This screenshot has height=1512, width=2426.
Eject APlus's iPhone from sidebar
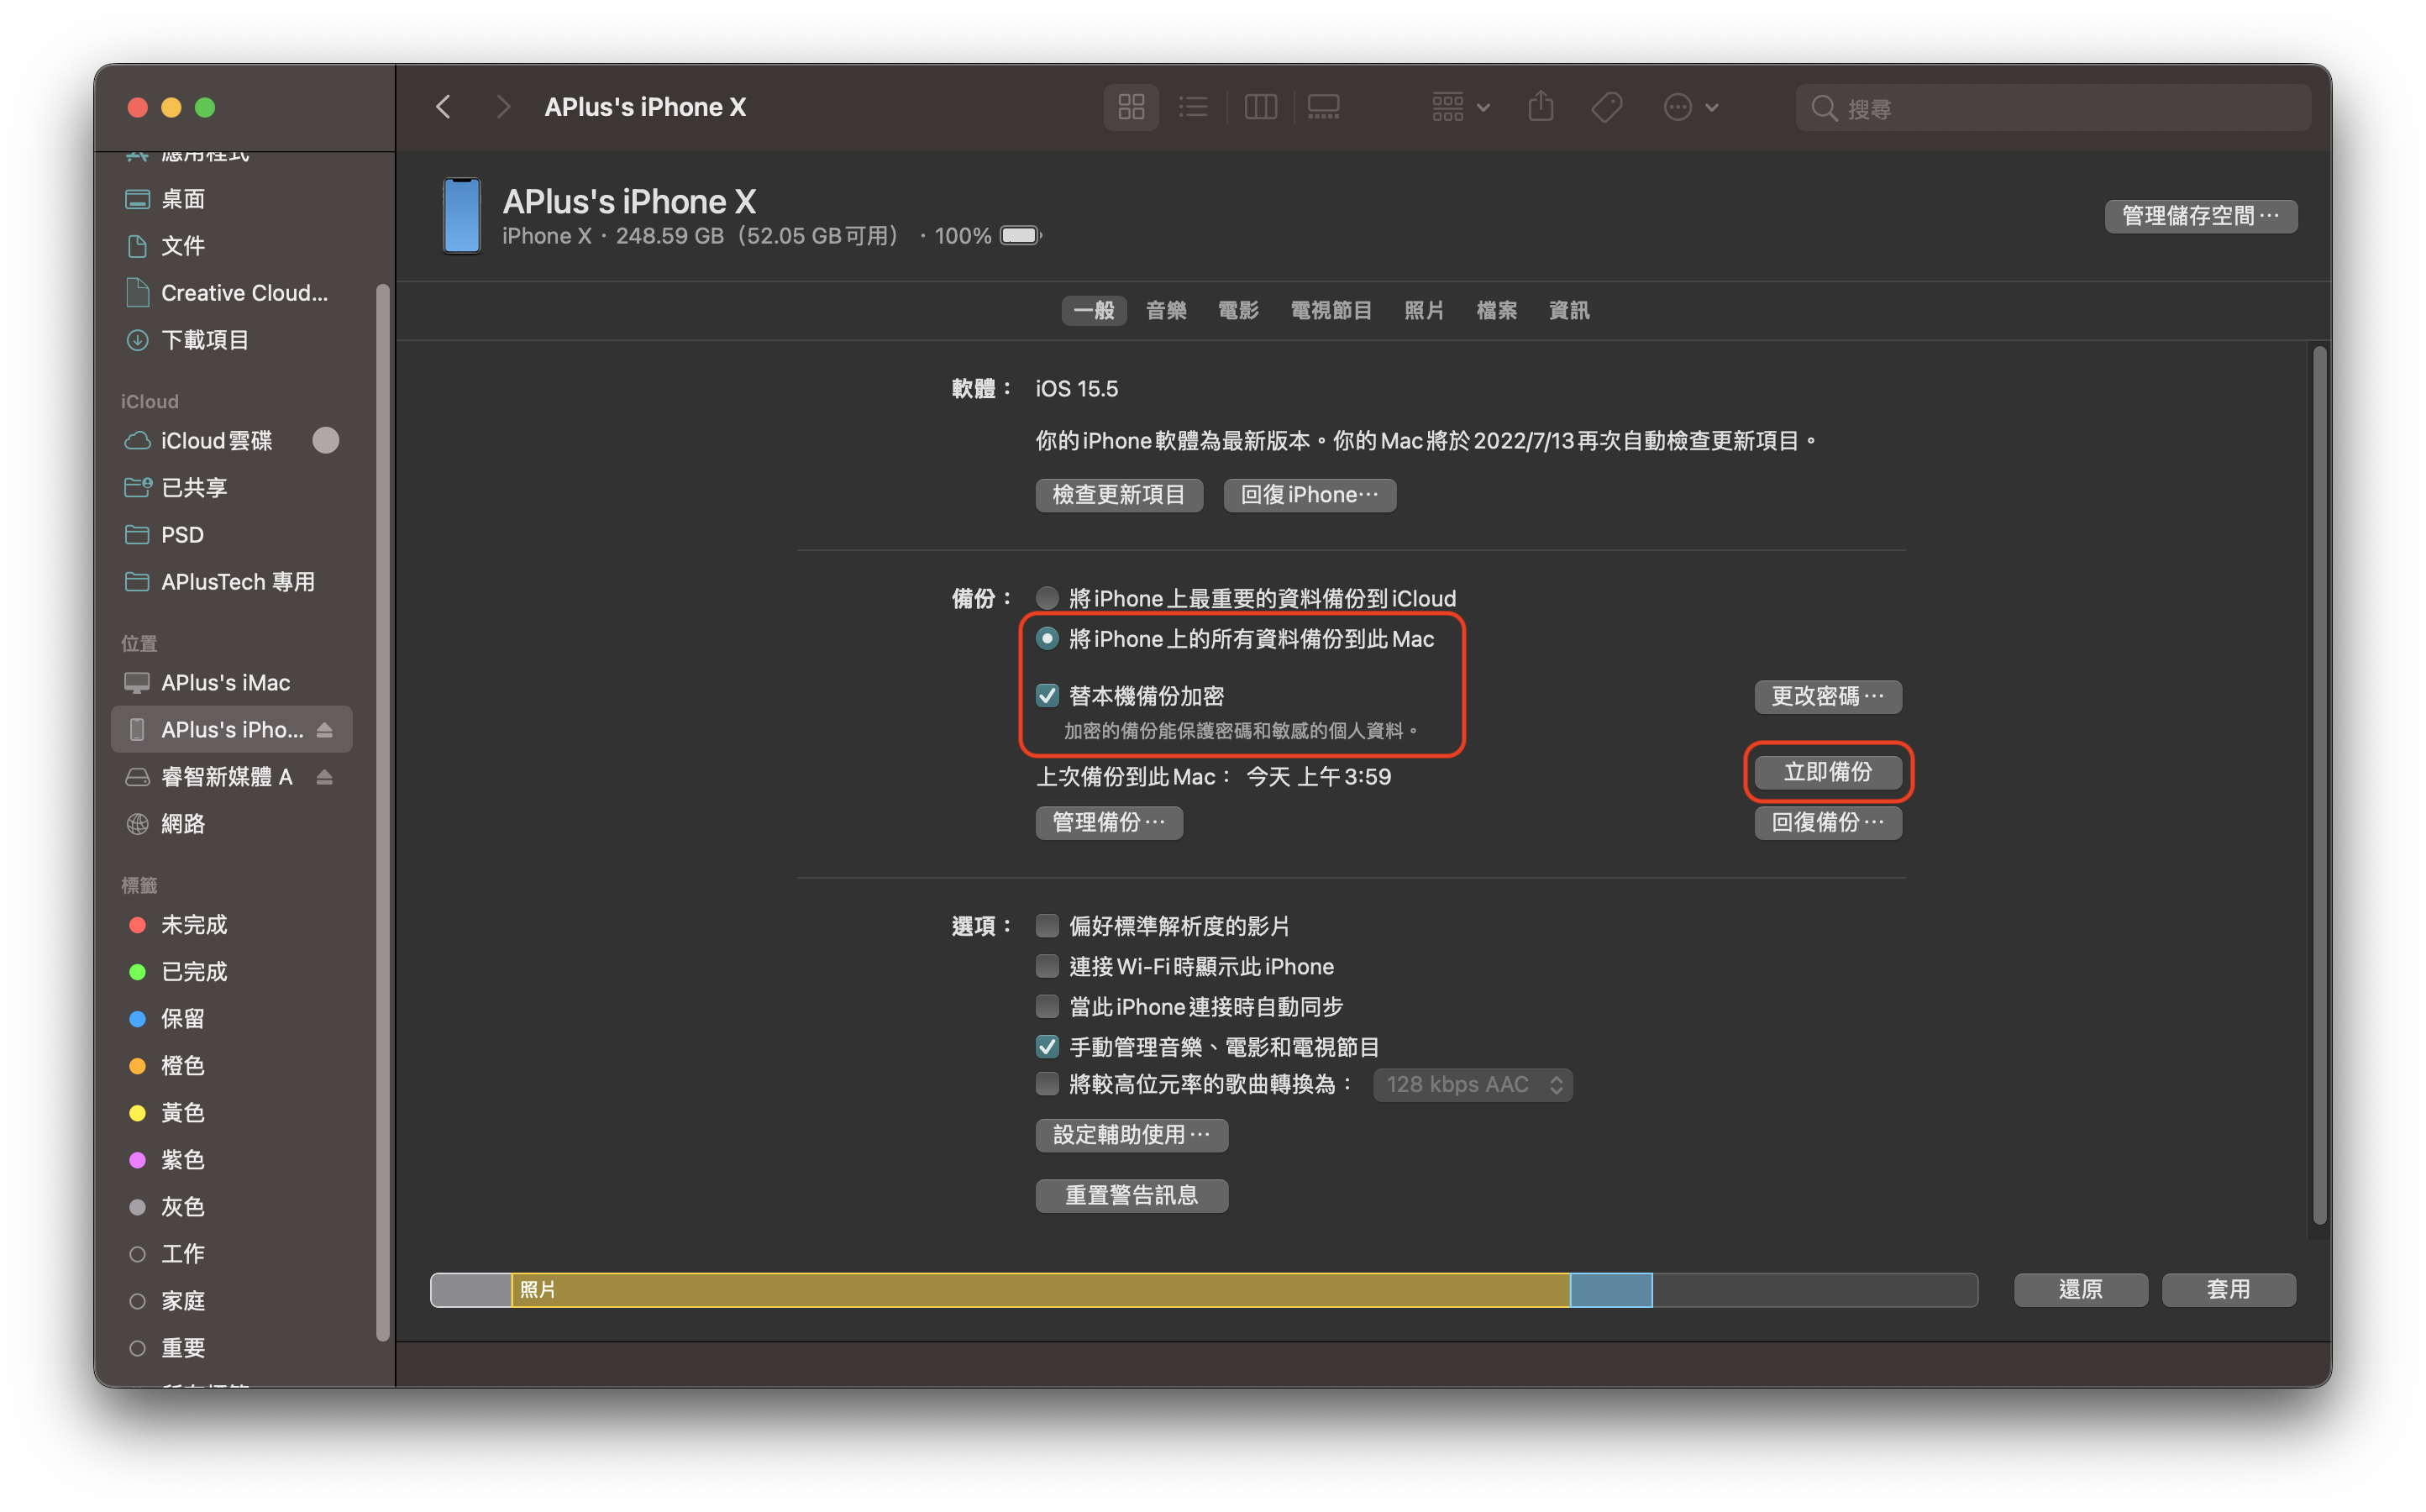[x=324, y=730]
